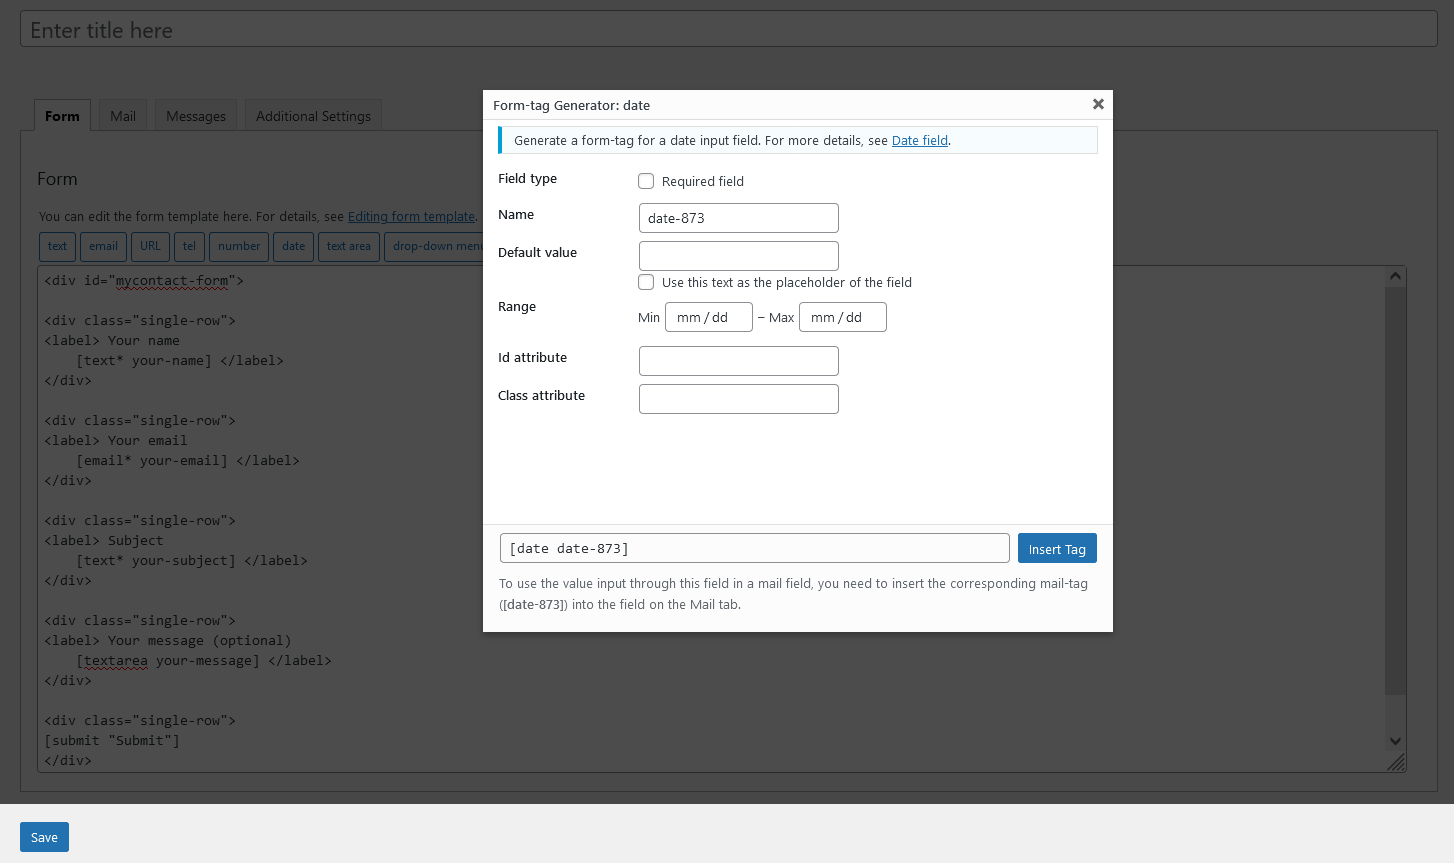Focus the Default value input
Viewport: 1454px width, 863px height.
(739, 256)
